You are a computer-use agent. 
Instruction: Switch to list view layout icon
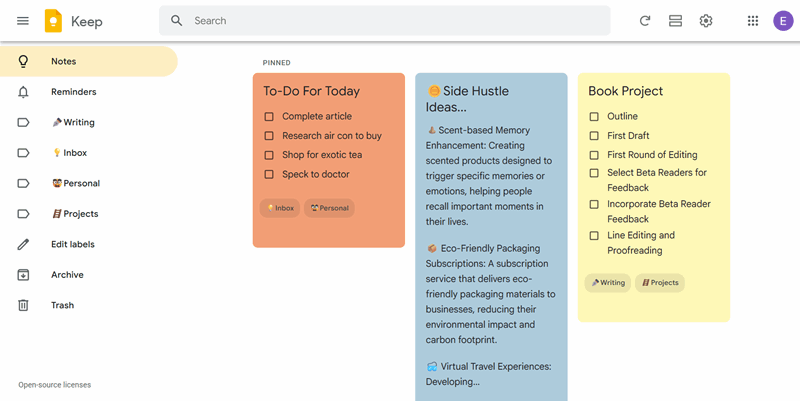tap(675, 21)
